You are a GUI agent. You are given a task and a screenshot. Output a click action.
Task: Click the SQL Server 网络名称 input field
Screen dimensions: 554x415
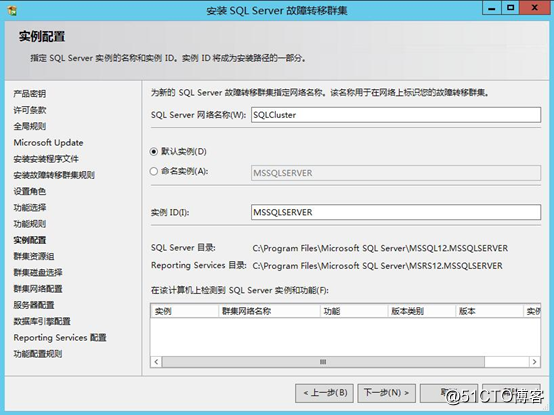396,115
